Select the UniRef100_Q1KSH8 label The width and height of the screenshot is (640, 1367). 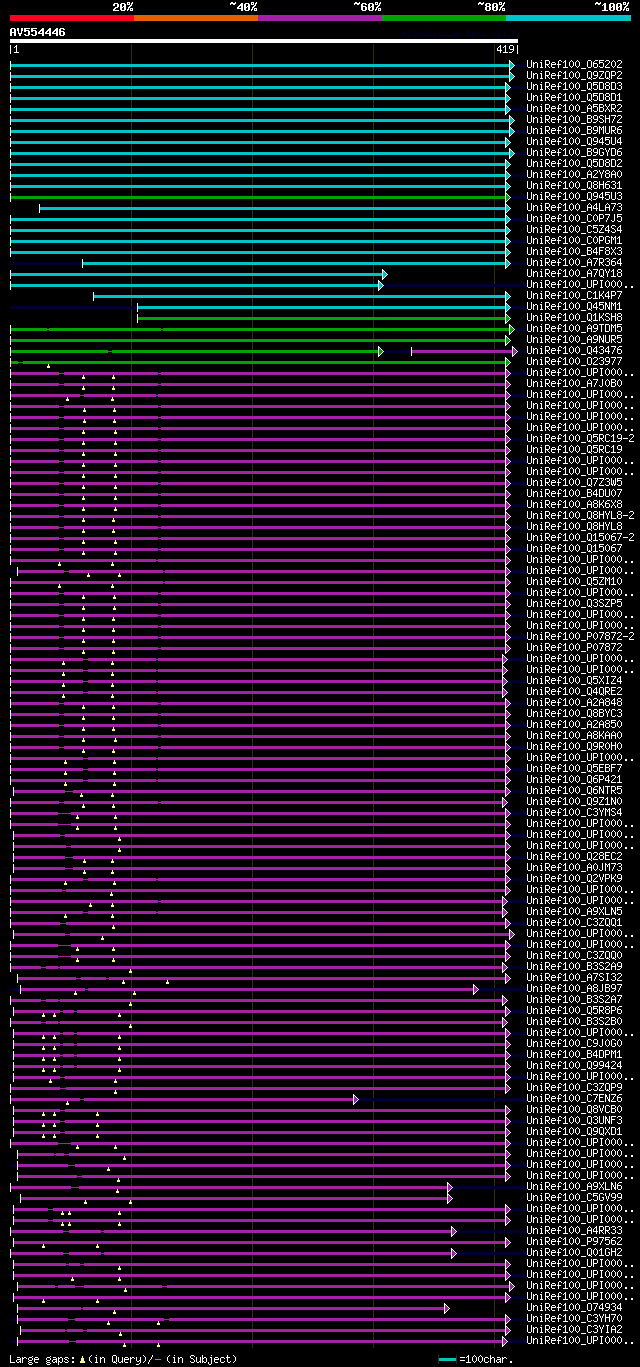(x=574, y=317)
